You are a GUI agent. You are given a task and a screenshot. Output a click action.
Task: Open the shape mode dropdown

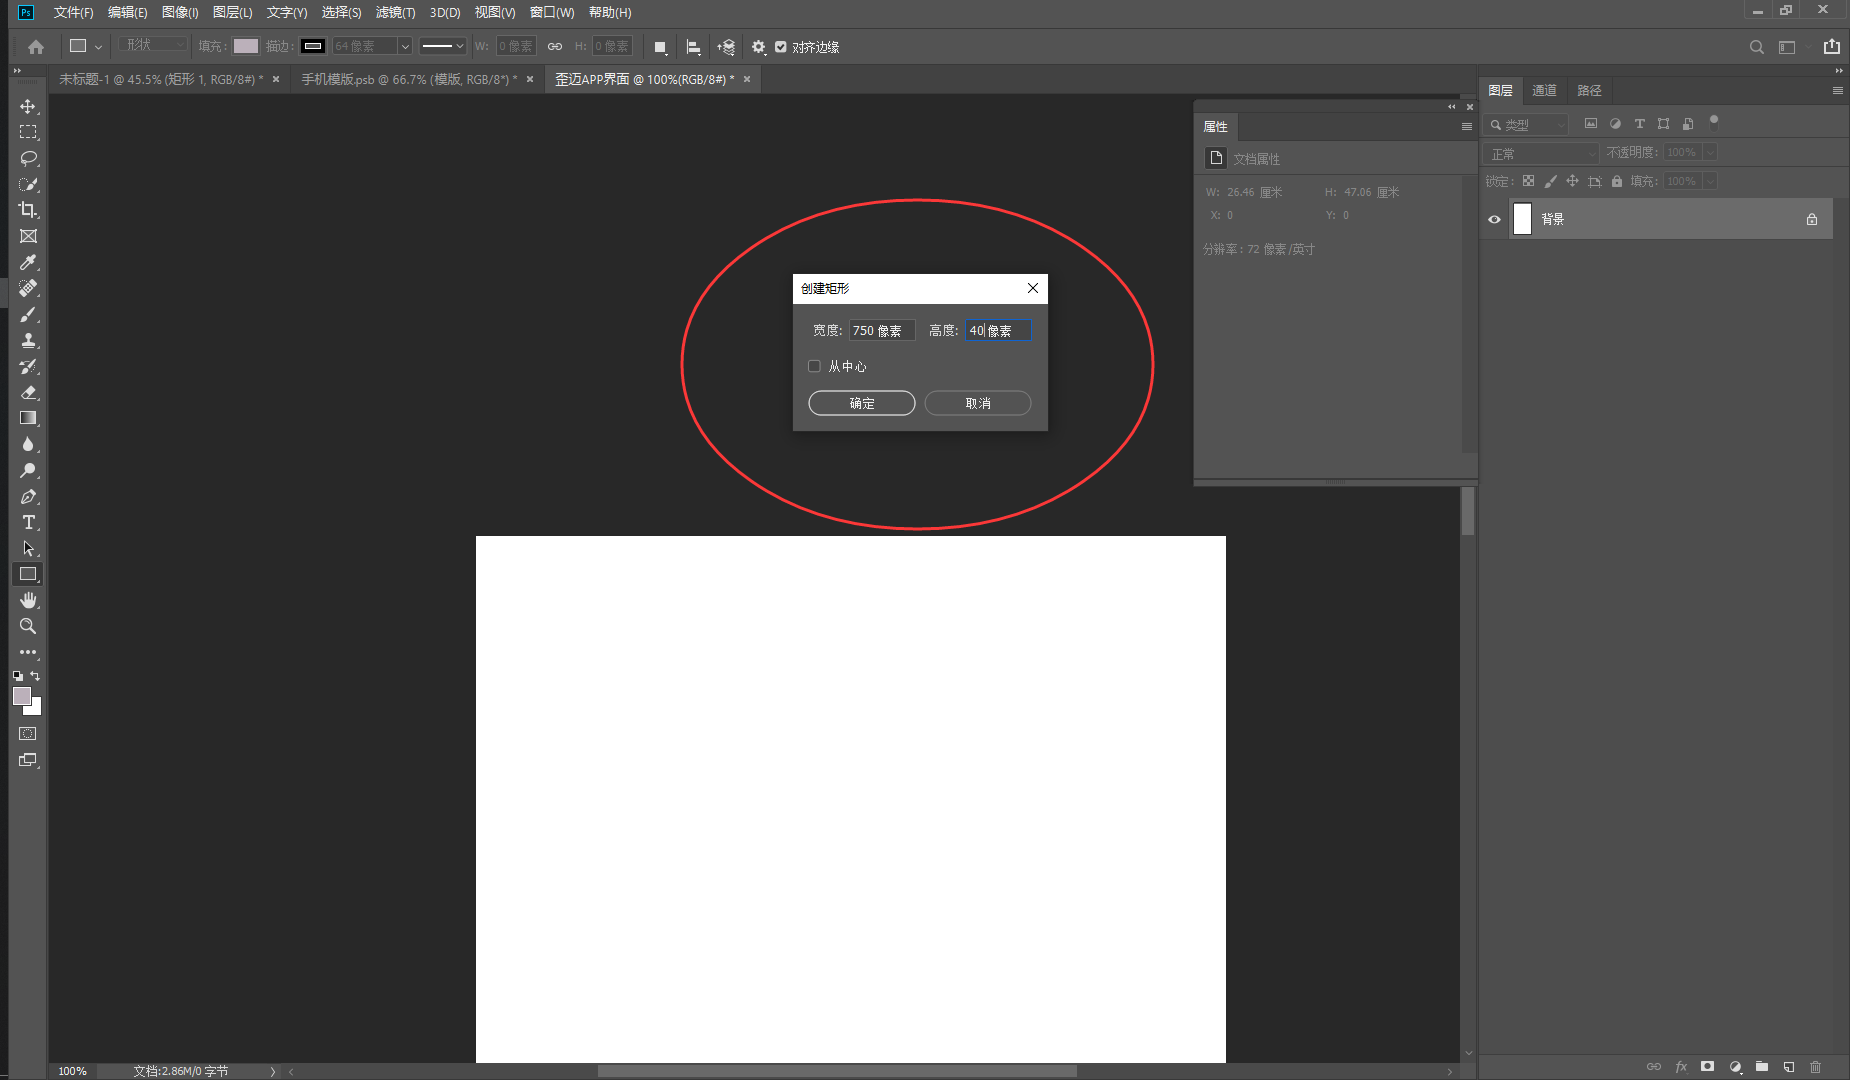pos(153,45)
